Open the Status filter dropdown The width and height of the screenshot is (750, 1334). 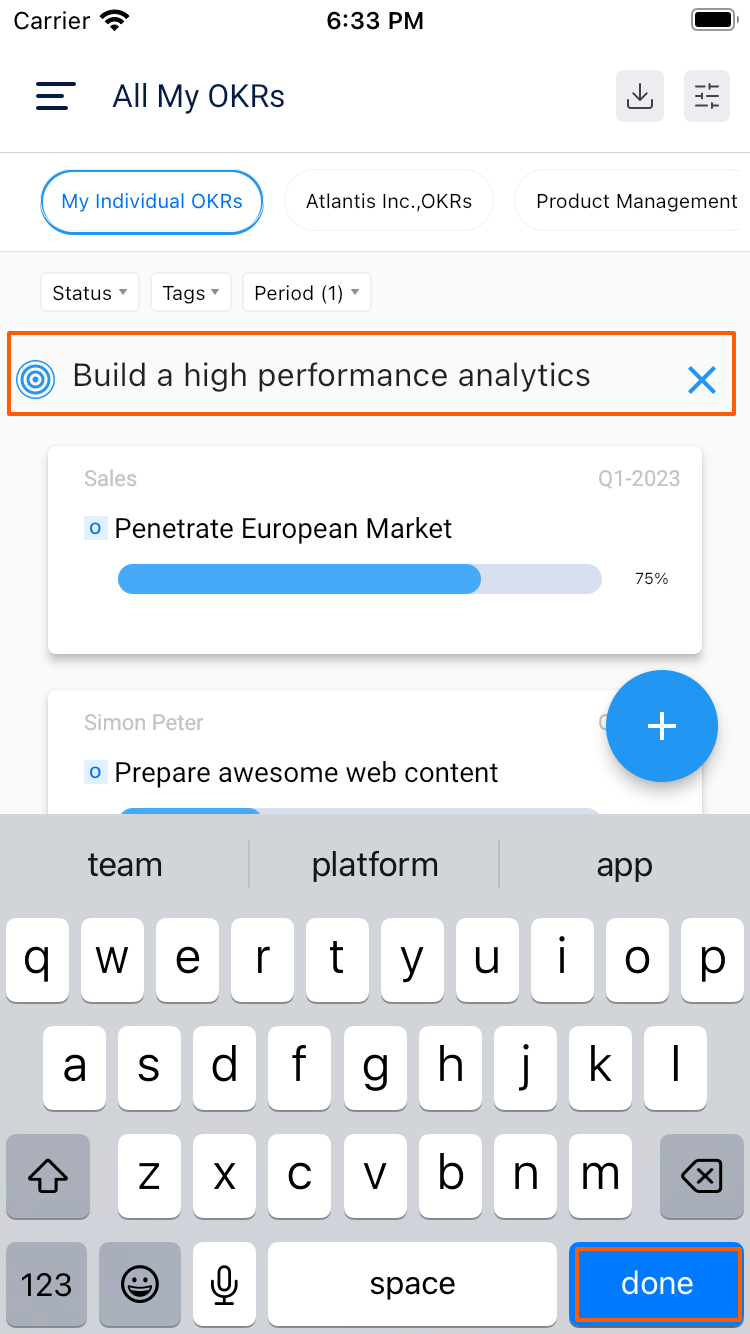coord(89,292)
